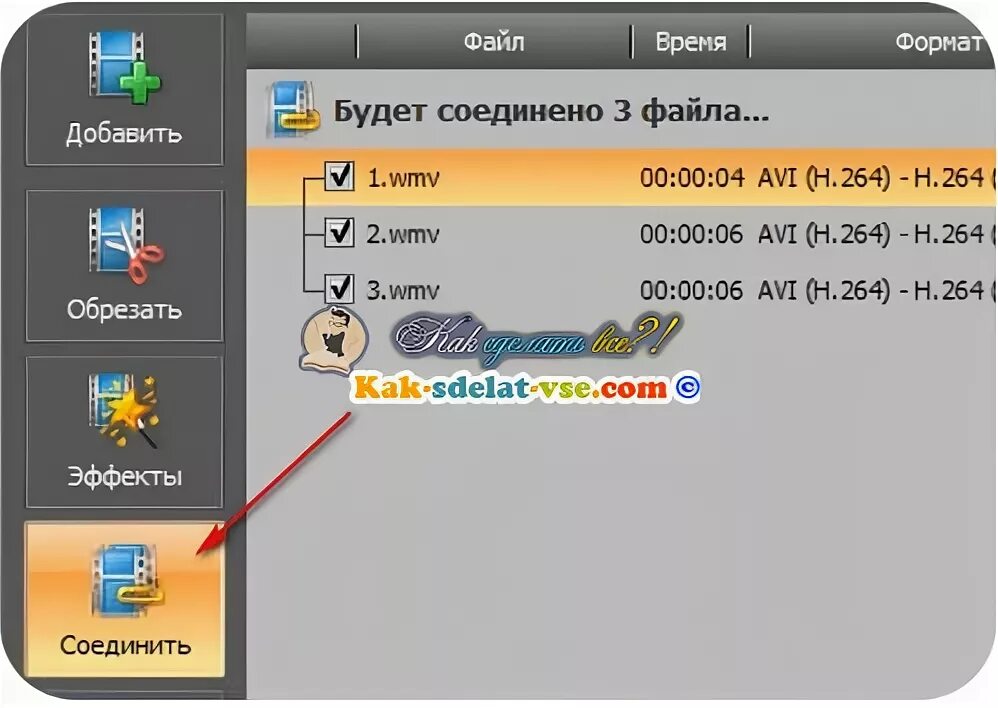Screen dimensions: 998x708
Task: Select the Будет соединено 3 файла group row
Action: [x=621, y=110]
